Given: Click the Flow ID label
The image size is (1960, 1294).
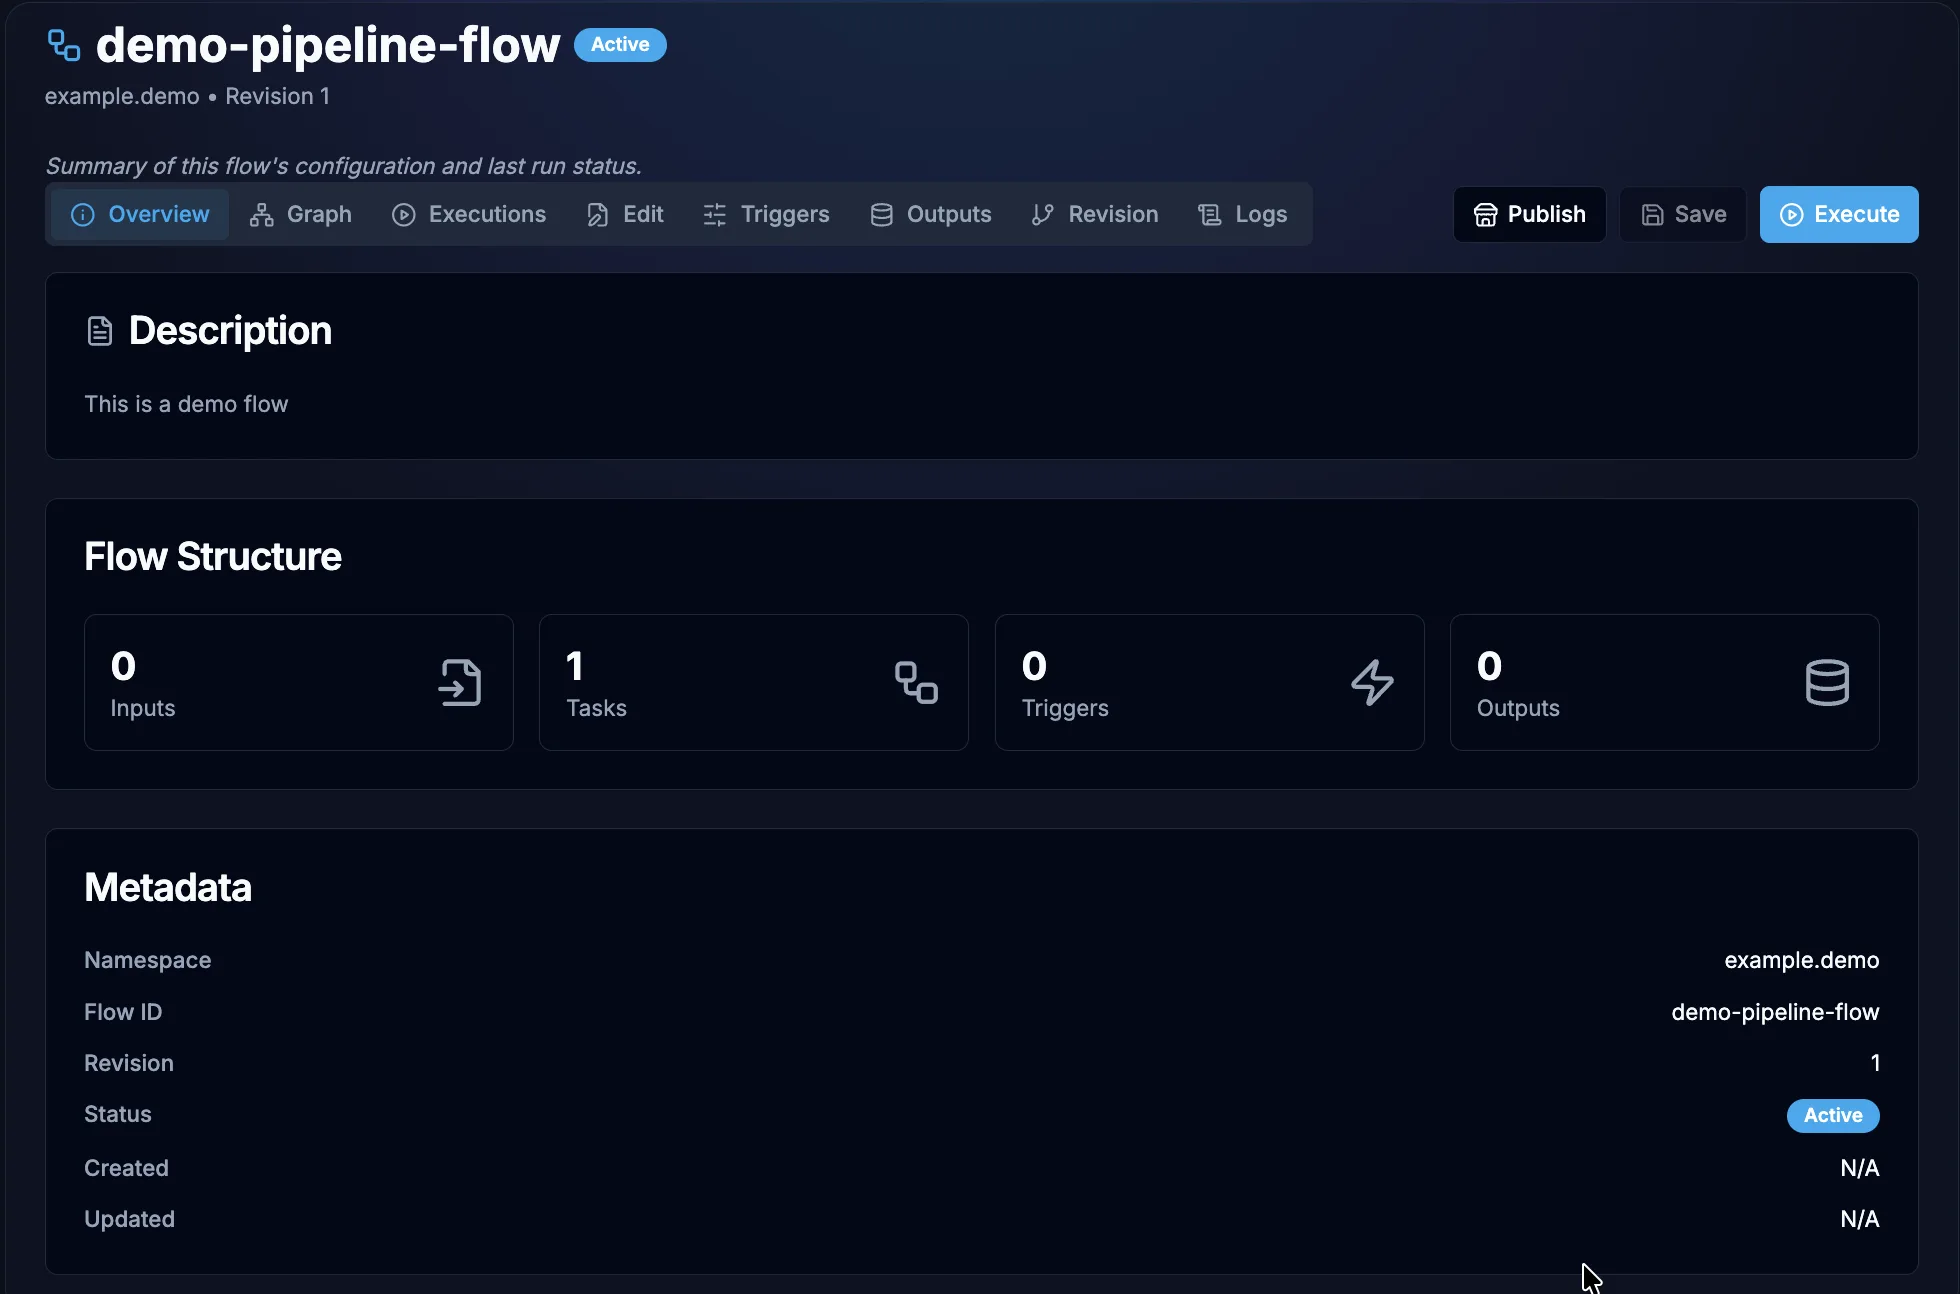Looking at the screenshot, I should pyautogui.click(x=123, y=1013).
